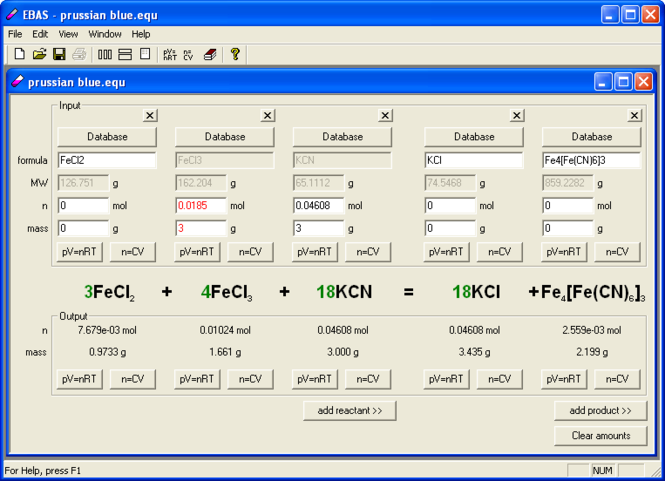
Task: Open the red book database icon
Action: click(x=210, y=54)
